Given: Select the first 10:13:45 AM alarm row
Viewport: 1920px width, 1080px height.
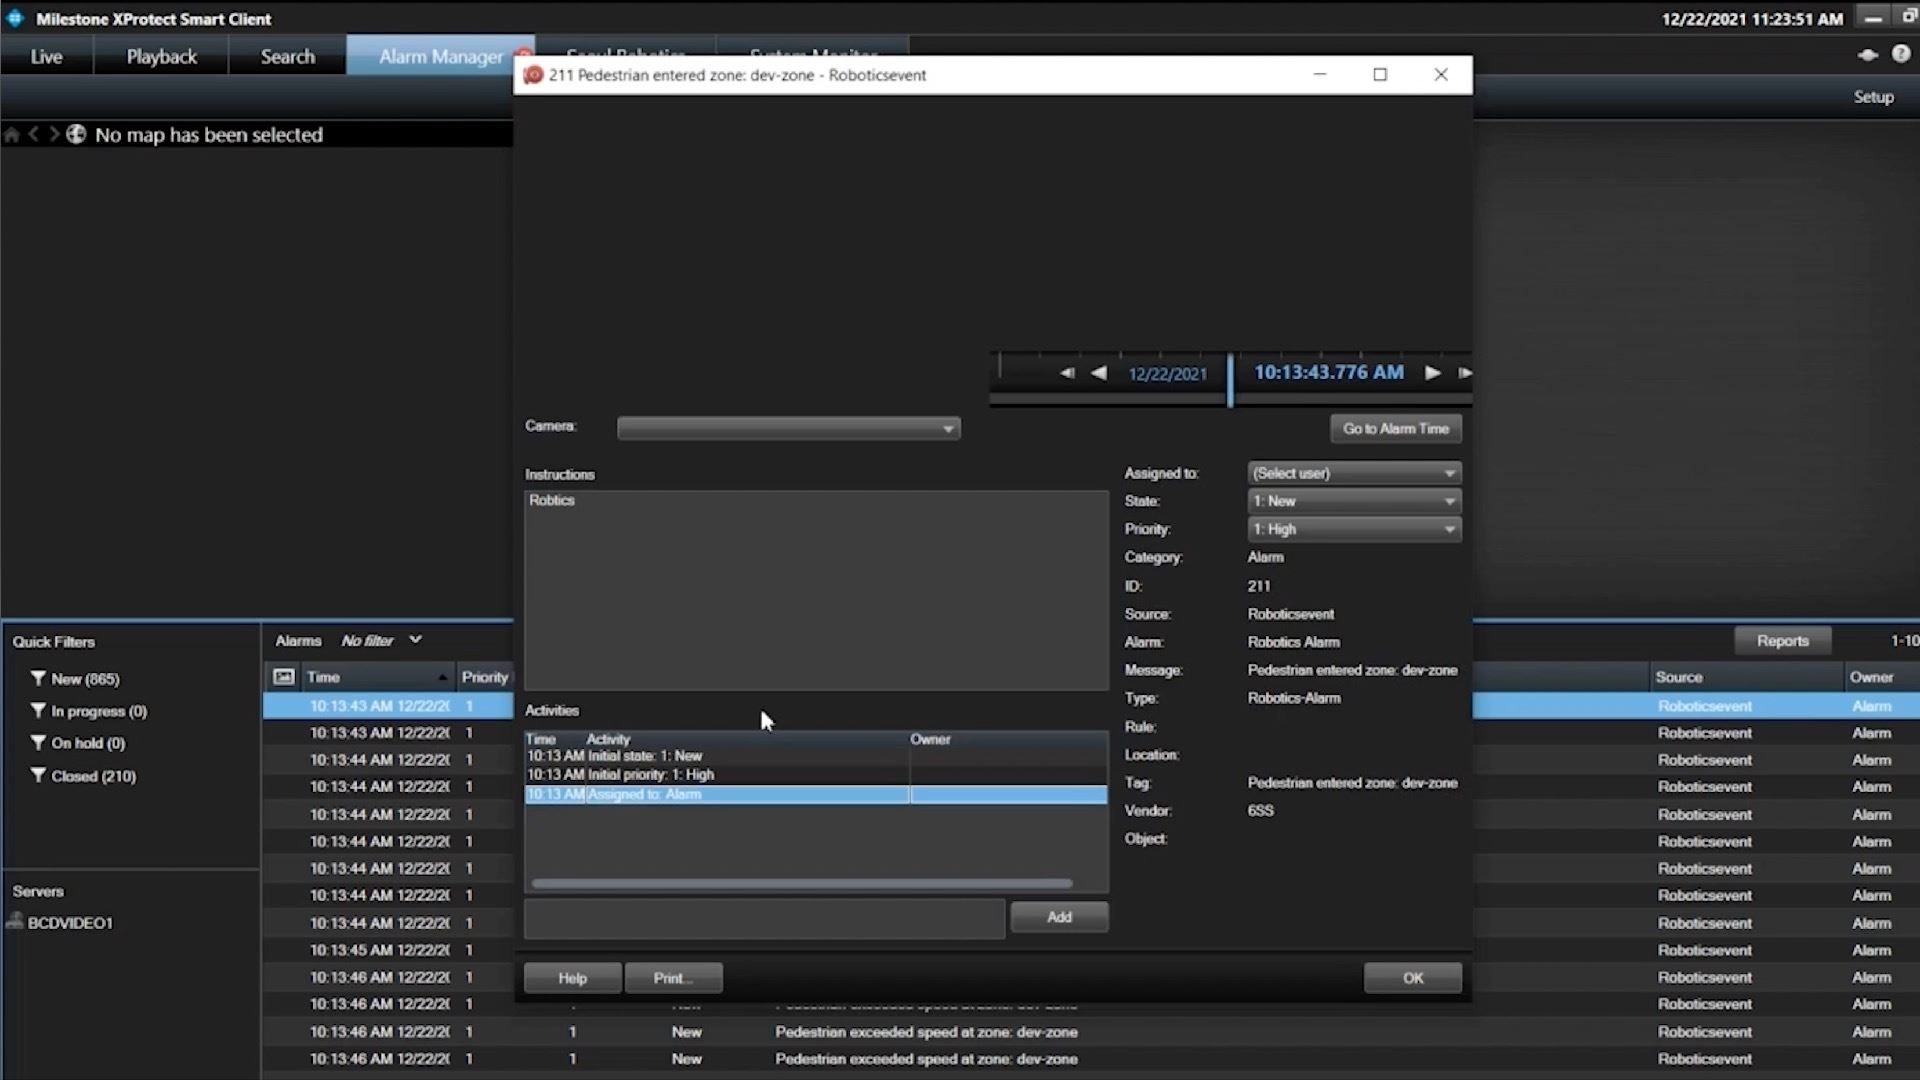Looking at the screenshot, I should (388, 950).
